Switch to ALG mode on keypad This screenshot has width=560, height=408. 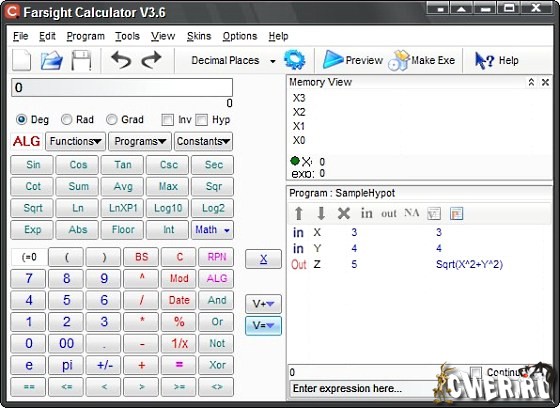point(216,278)
